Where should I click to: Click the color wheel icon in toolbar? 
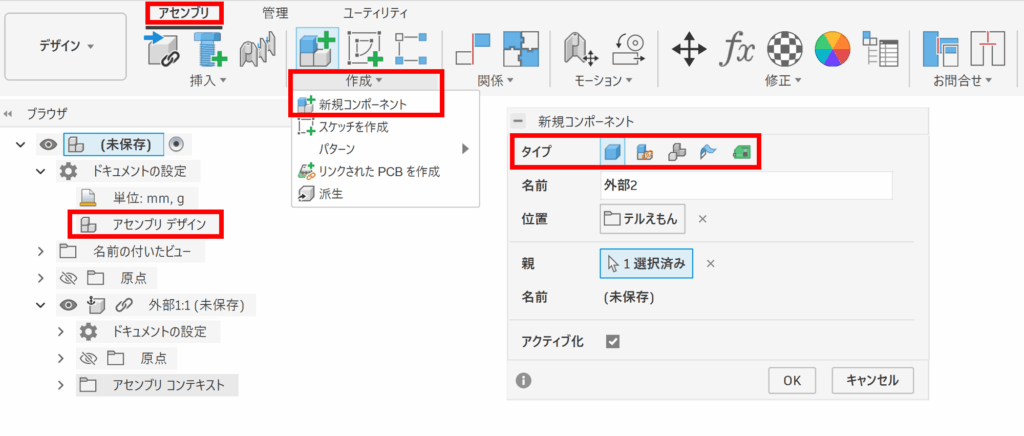pyautogui.click(x=832, y=48)
